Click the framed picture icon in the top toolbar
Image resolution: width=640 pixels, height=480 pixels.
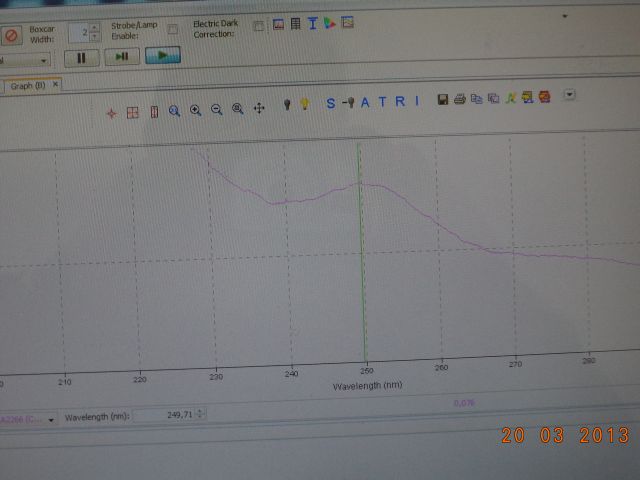click(347, 22)
